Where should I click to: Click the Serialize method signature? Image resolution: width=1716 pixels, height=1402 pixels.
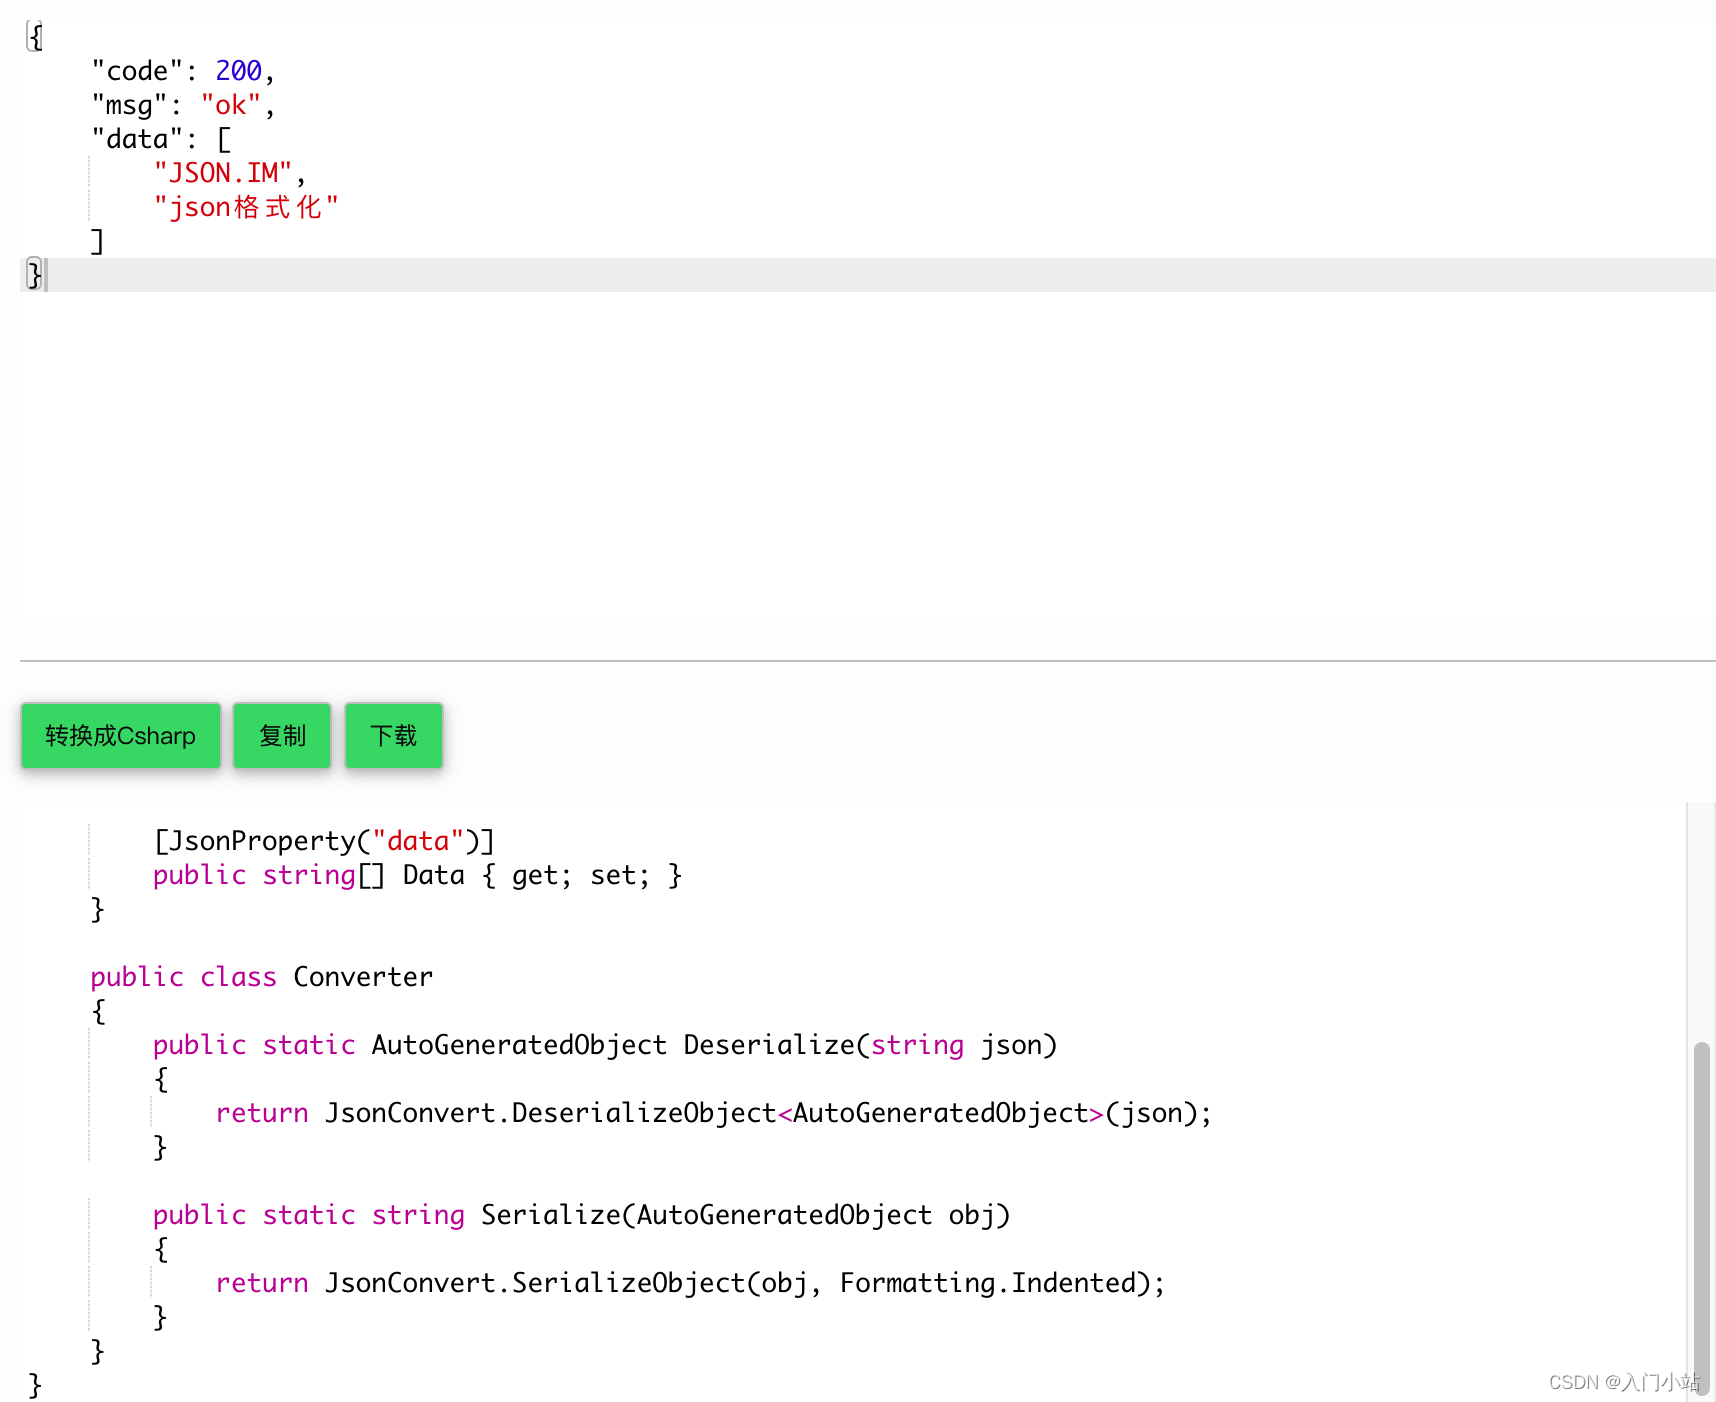tap(582, 1215)
